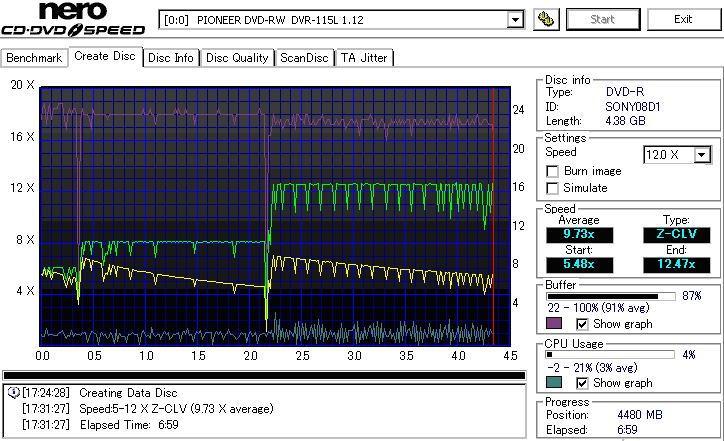Click the Nero CD-DVD Speed logo
Screen dimensions: 724x441
click(77, 21)
